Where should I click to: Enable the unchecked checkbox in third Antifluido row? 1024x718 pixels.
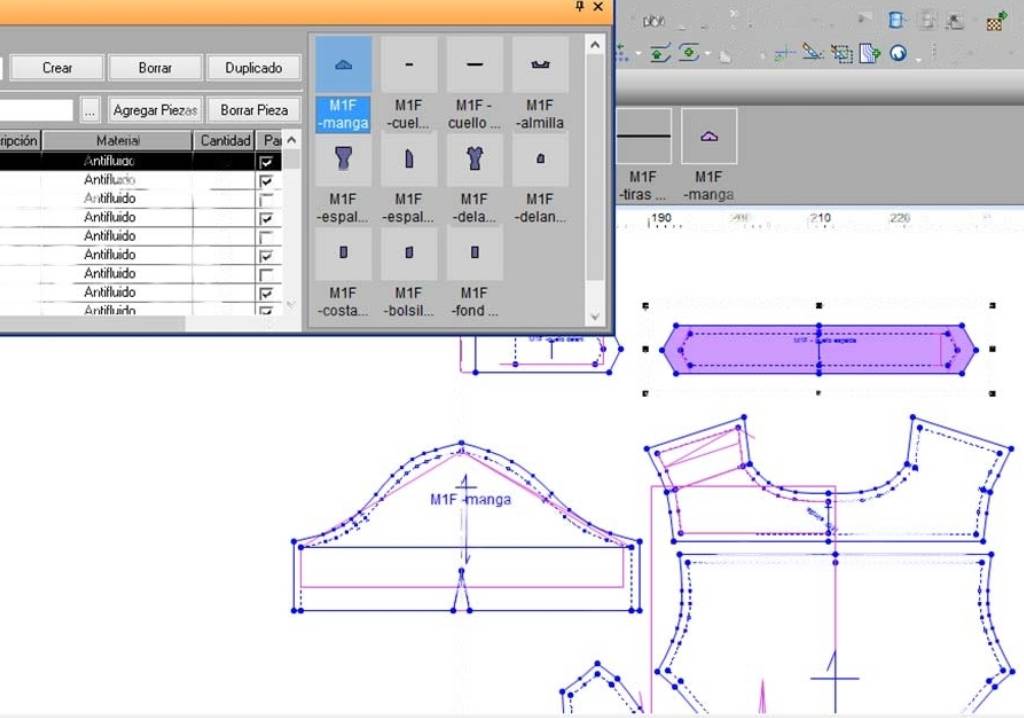(266, 199)
